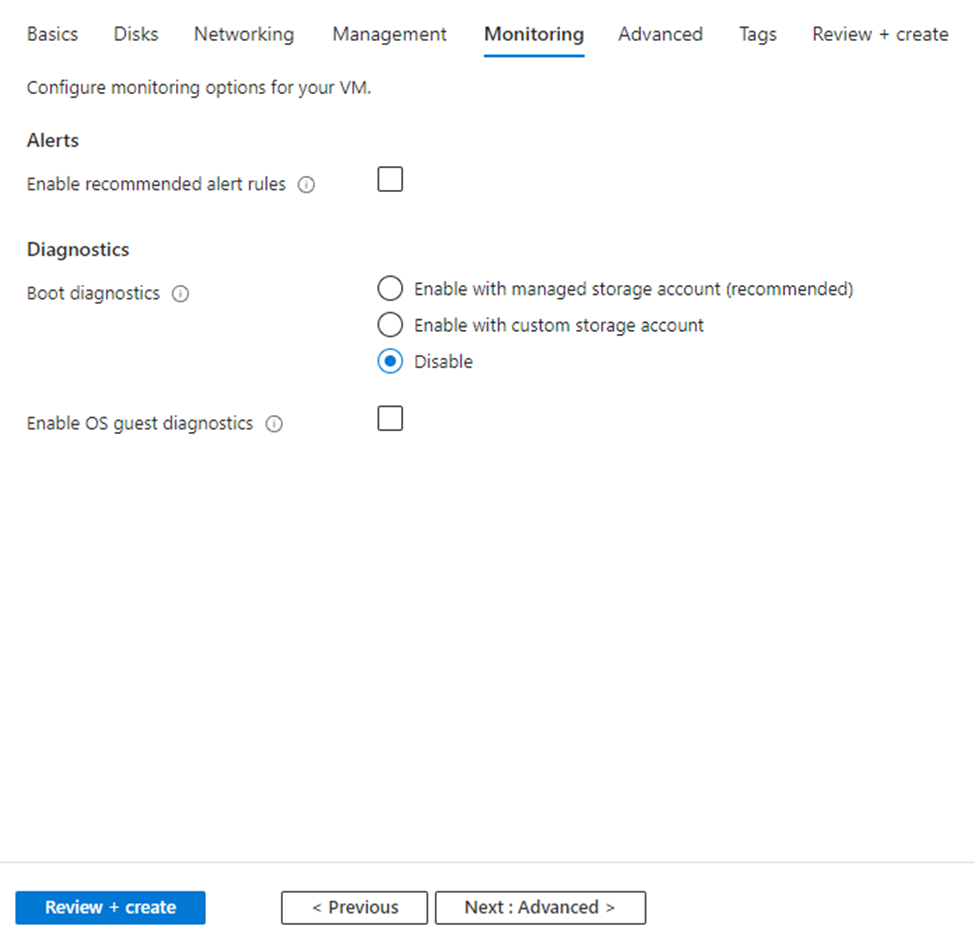Select the Monitoring tab
The width and height of the screenshot is (975, 940).
point(533,34)
